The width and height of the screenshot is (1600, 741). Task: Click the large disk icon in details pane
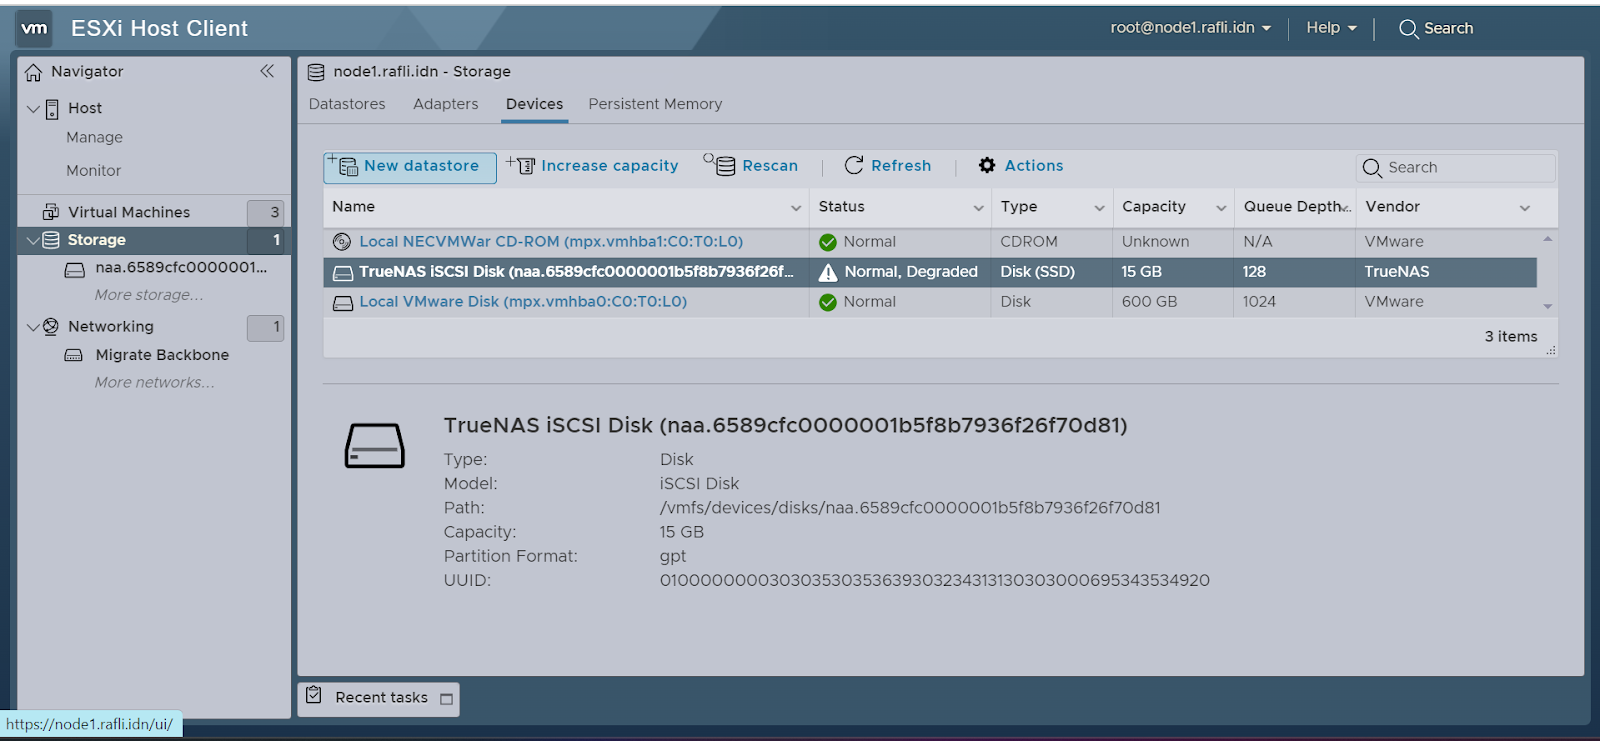click(375, 446)
